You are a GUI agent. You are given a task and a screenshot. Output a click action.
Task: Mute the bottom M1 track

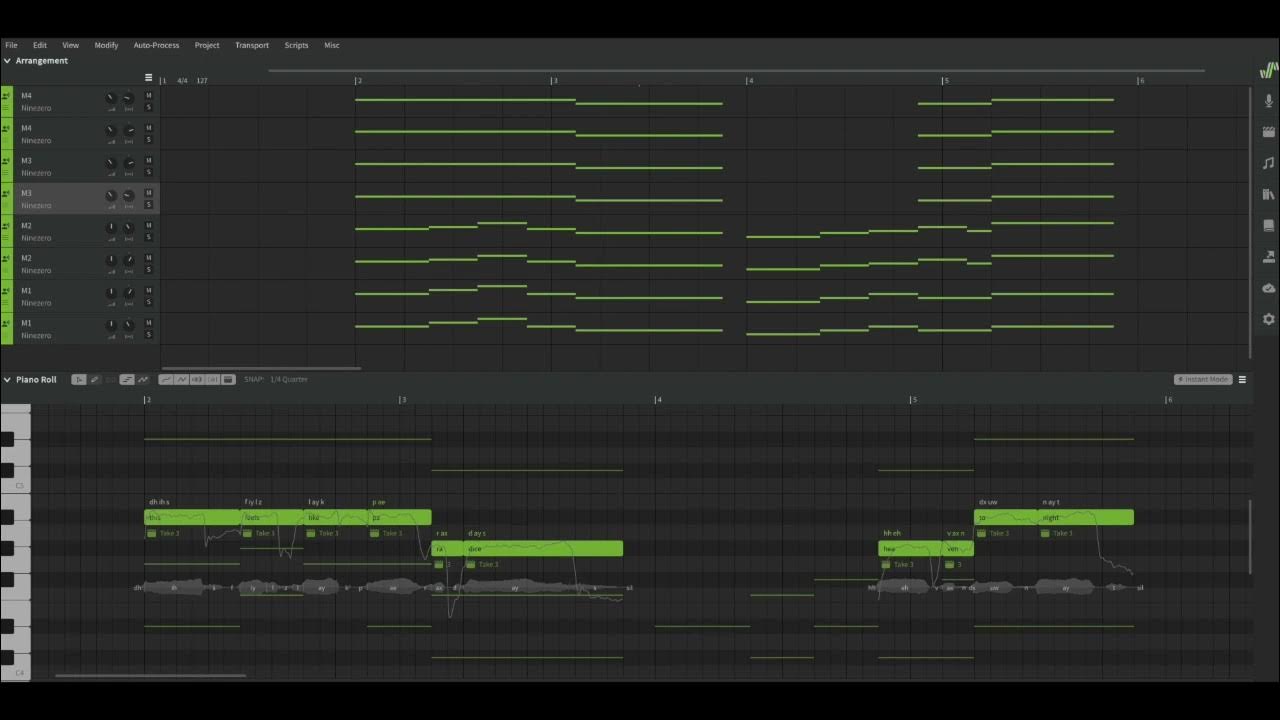click(x=149, y=323)
